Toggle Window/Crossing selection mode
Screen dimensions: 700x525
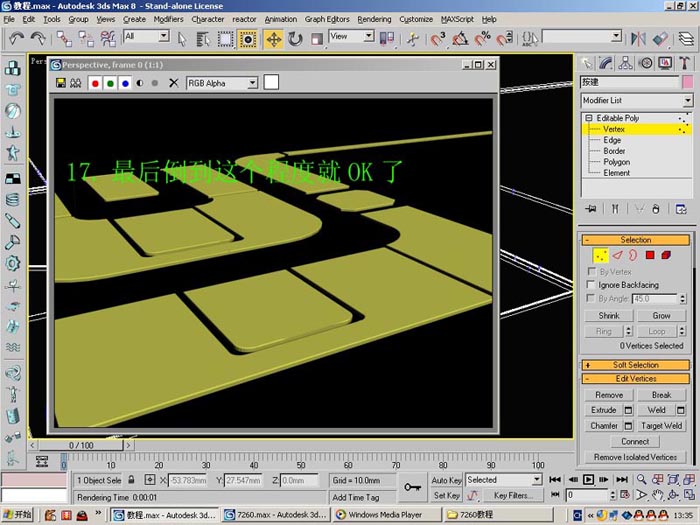click(x=247, y=39)
